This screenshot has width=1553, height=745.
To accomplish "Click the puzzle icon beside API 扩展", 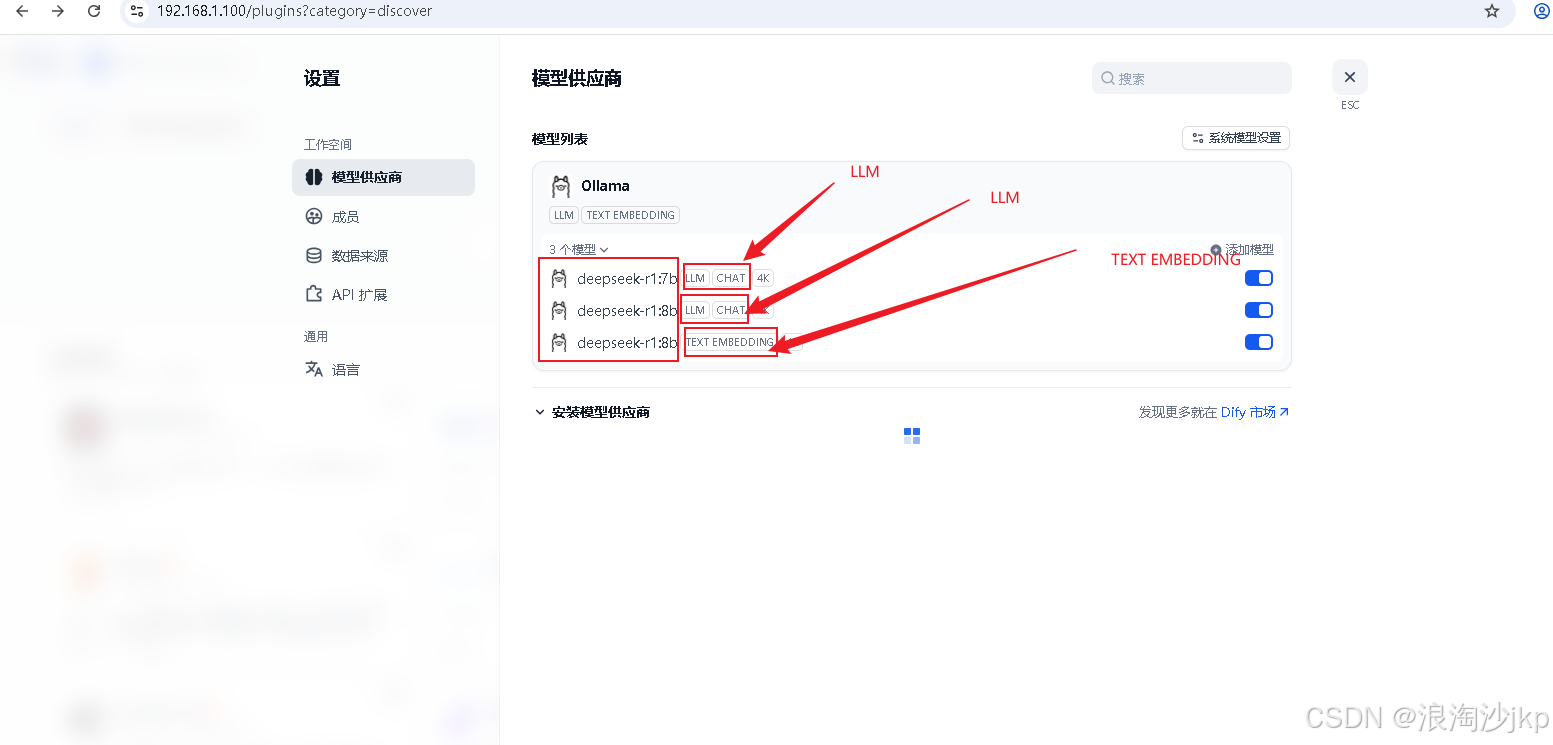I will (314, 295).
